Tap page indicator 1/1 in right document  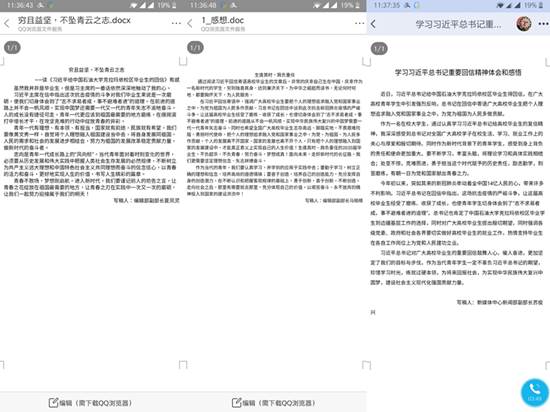[x=379, y=48]
